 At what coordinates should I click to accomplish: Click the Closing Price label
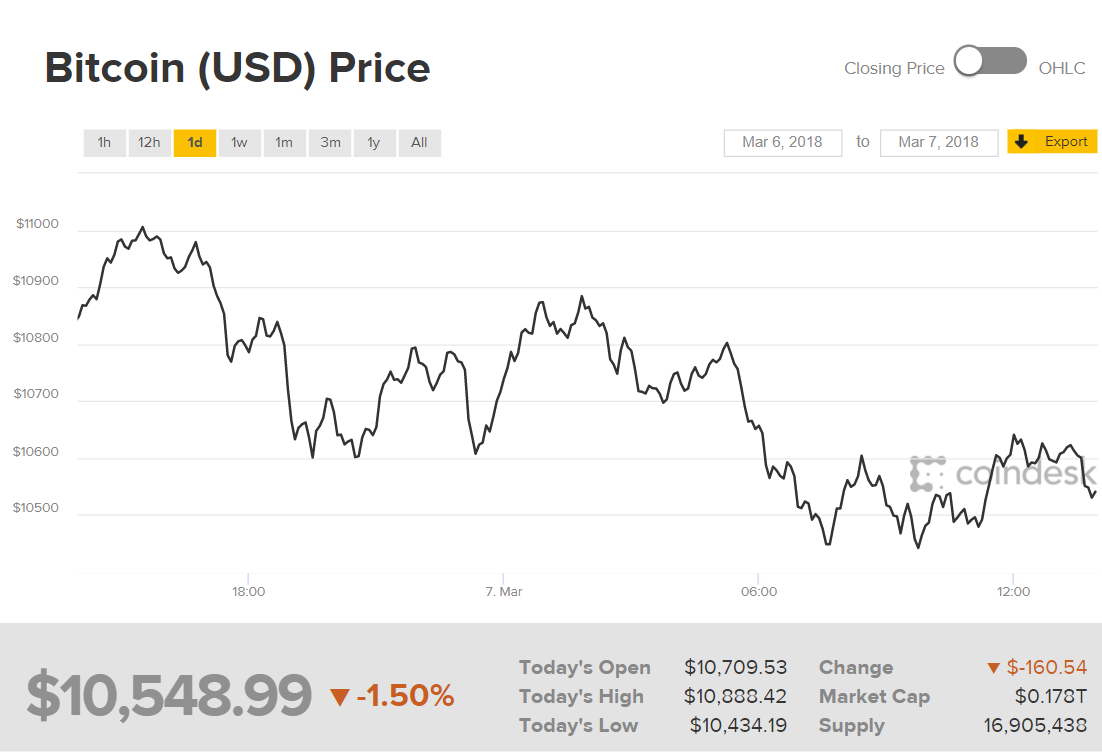(894, 69)
